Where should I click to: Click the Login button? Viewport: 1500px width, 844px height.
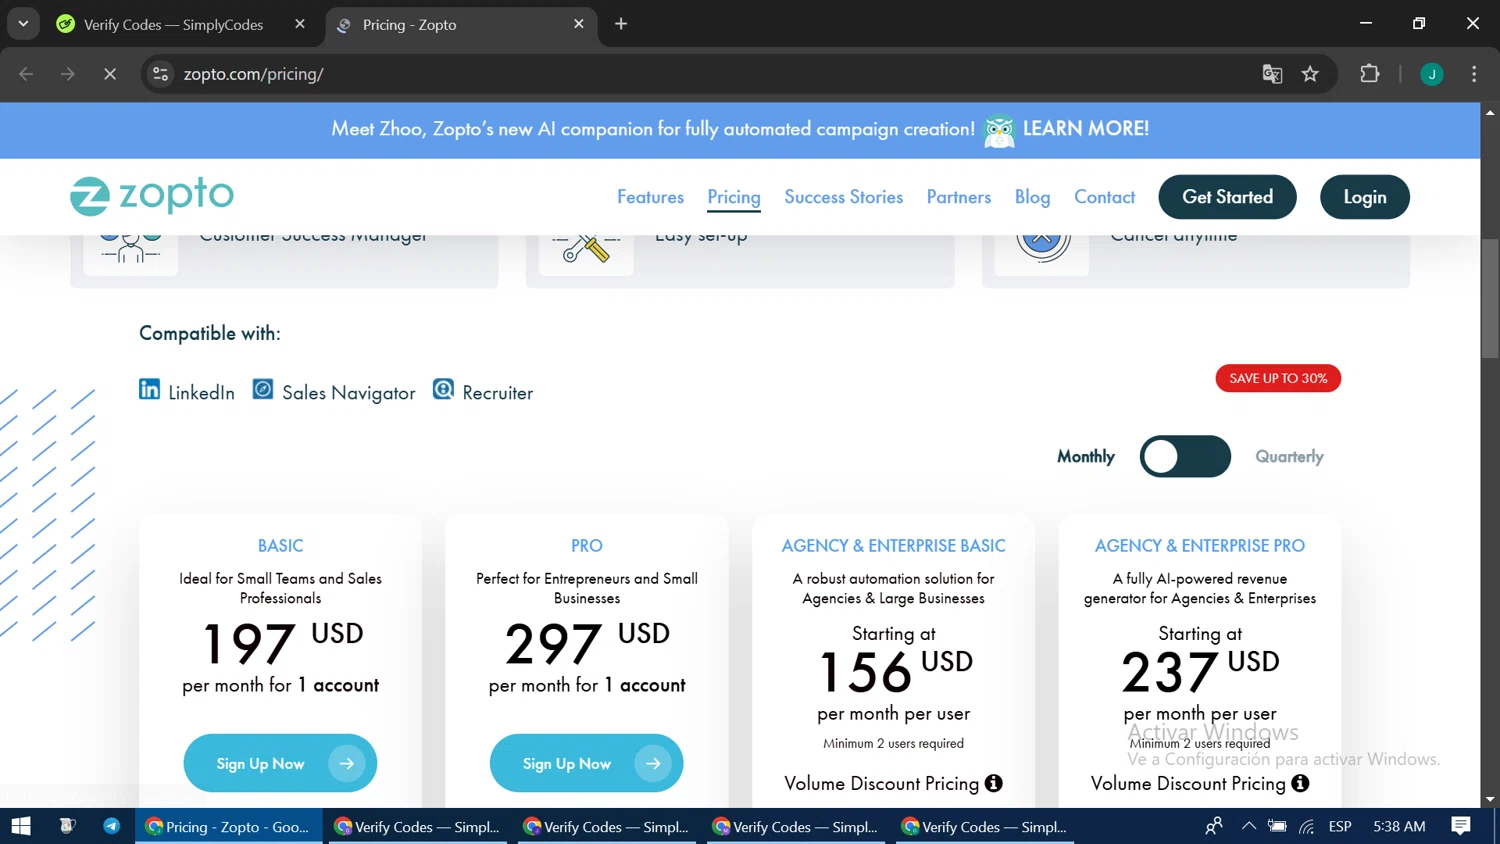click(x=1365, y=197)
